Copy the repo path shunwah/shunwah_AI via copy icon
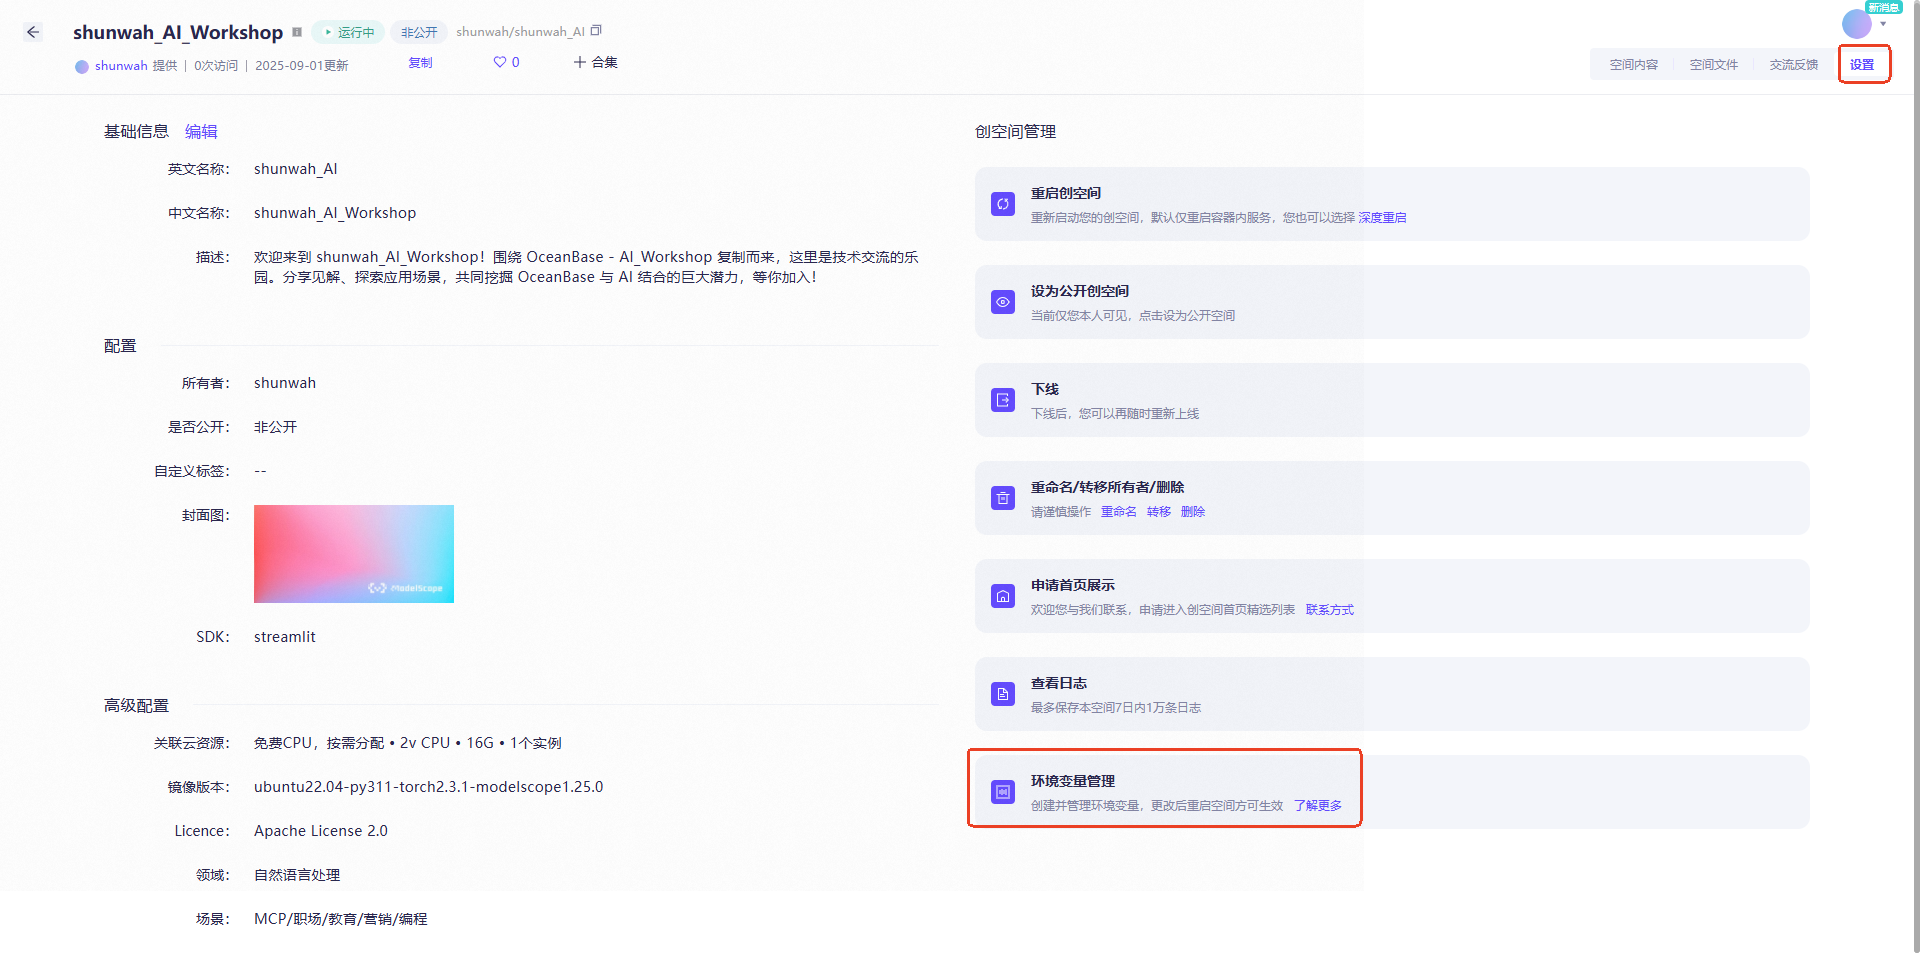This screenshot has height=953, width=1920. [x=596, y=30]
